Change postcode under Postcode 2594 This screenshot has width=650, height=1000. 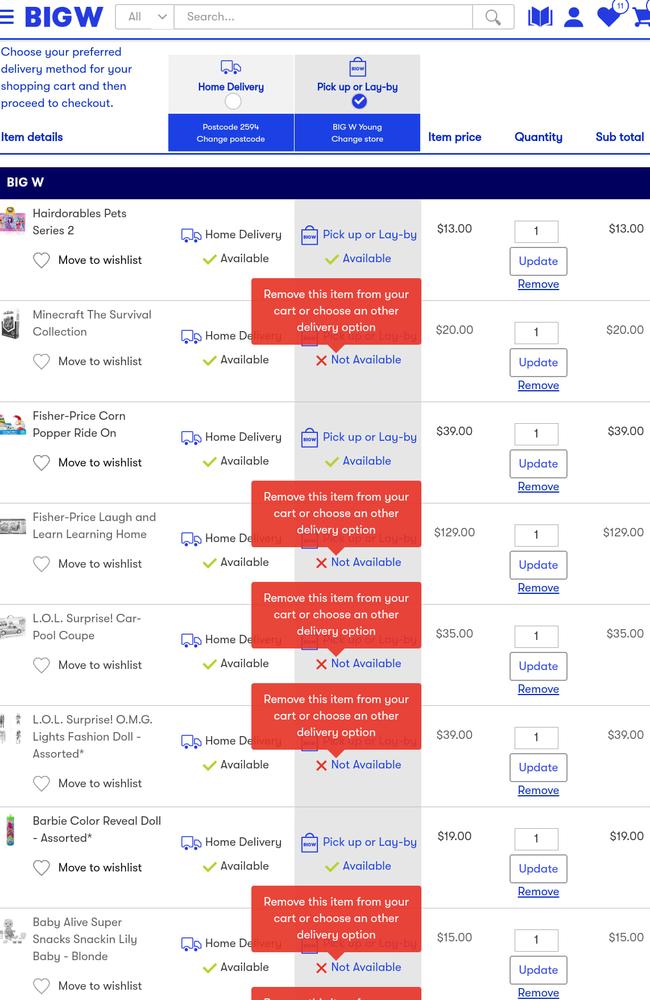click(230, 139)
